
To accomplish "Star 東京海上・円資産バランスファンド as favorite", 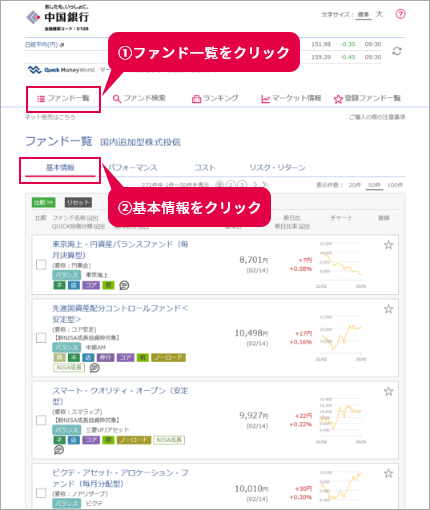I will tap(388, 245).
